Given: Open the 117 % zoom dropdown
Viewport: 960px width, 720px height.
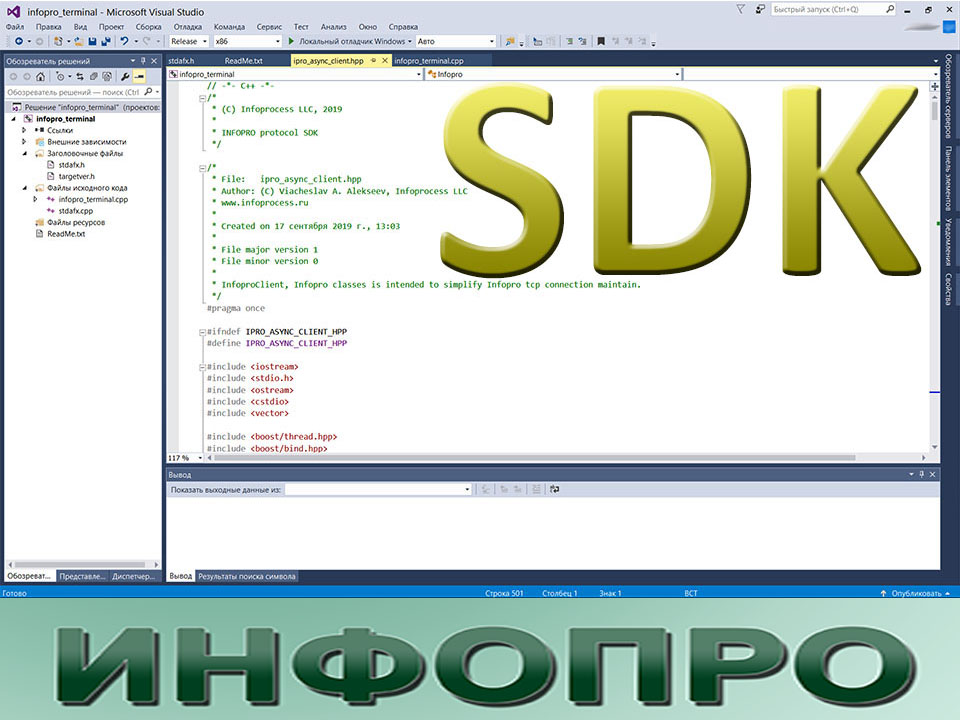Looking at the screenshot, I should pyautogui.click(x=186, y=458).
